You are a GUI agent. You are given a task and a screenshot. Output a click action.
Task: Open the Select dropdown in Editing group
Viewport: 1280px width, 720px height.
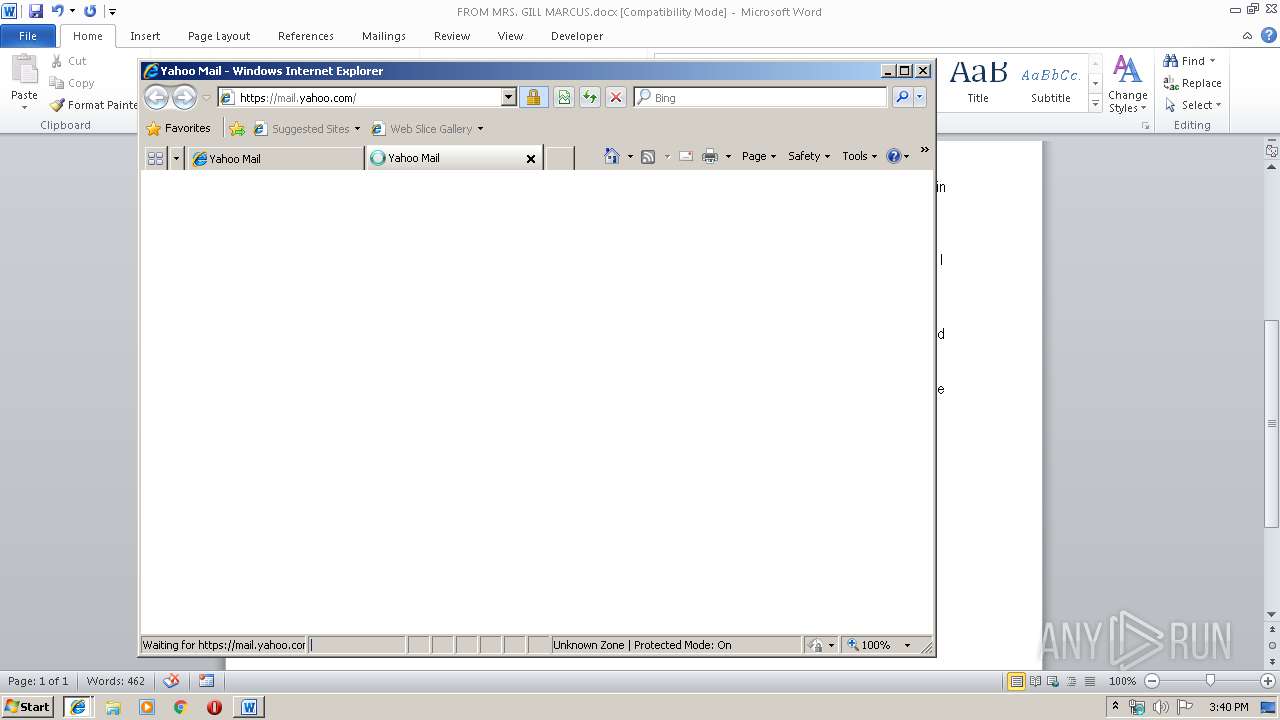point(1192,105)
